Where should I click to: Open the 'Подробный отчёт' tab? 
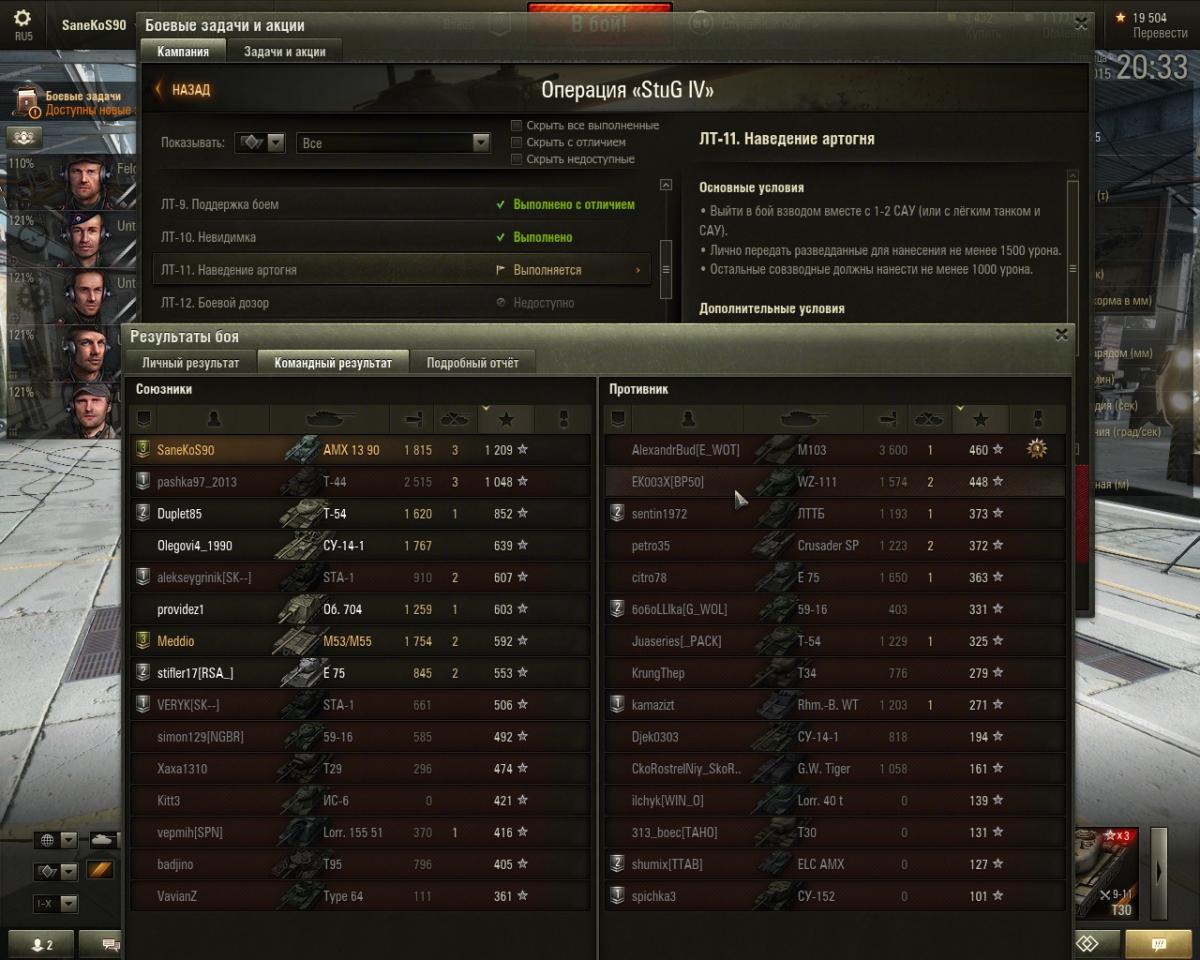pos(473,363)
